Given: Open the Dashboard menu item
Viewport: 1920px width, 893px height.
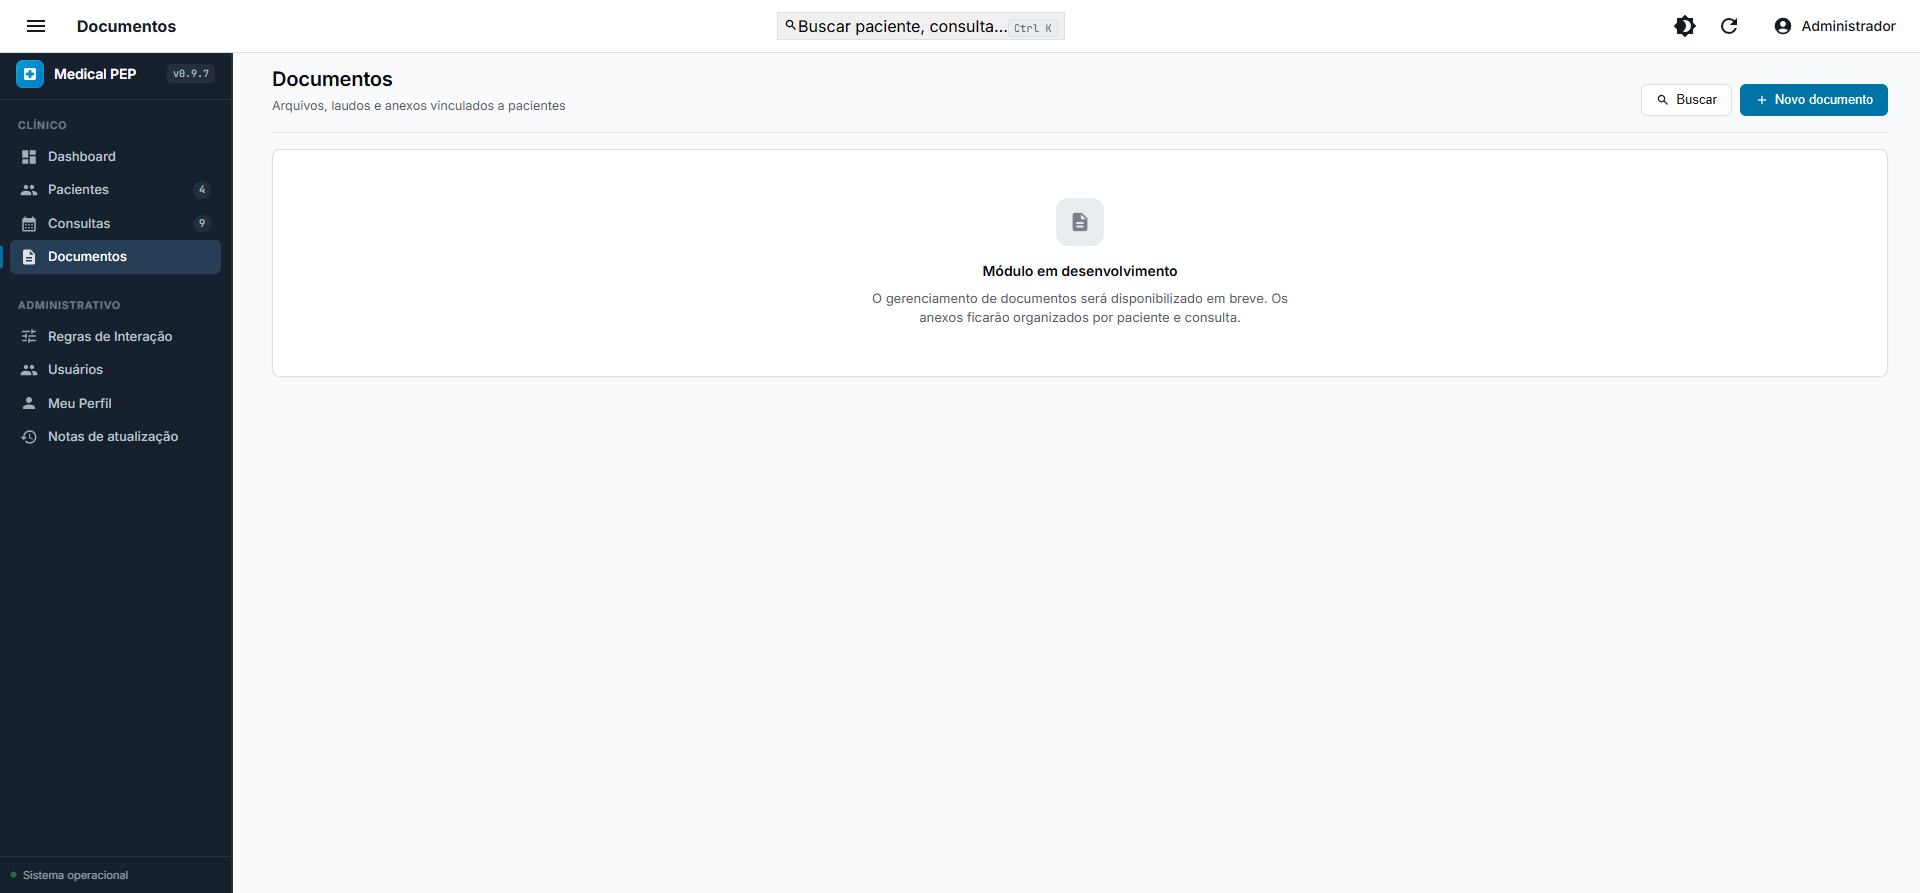Looking at the screenshot, I should point(115,157).
